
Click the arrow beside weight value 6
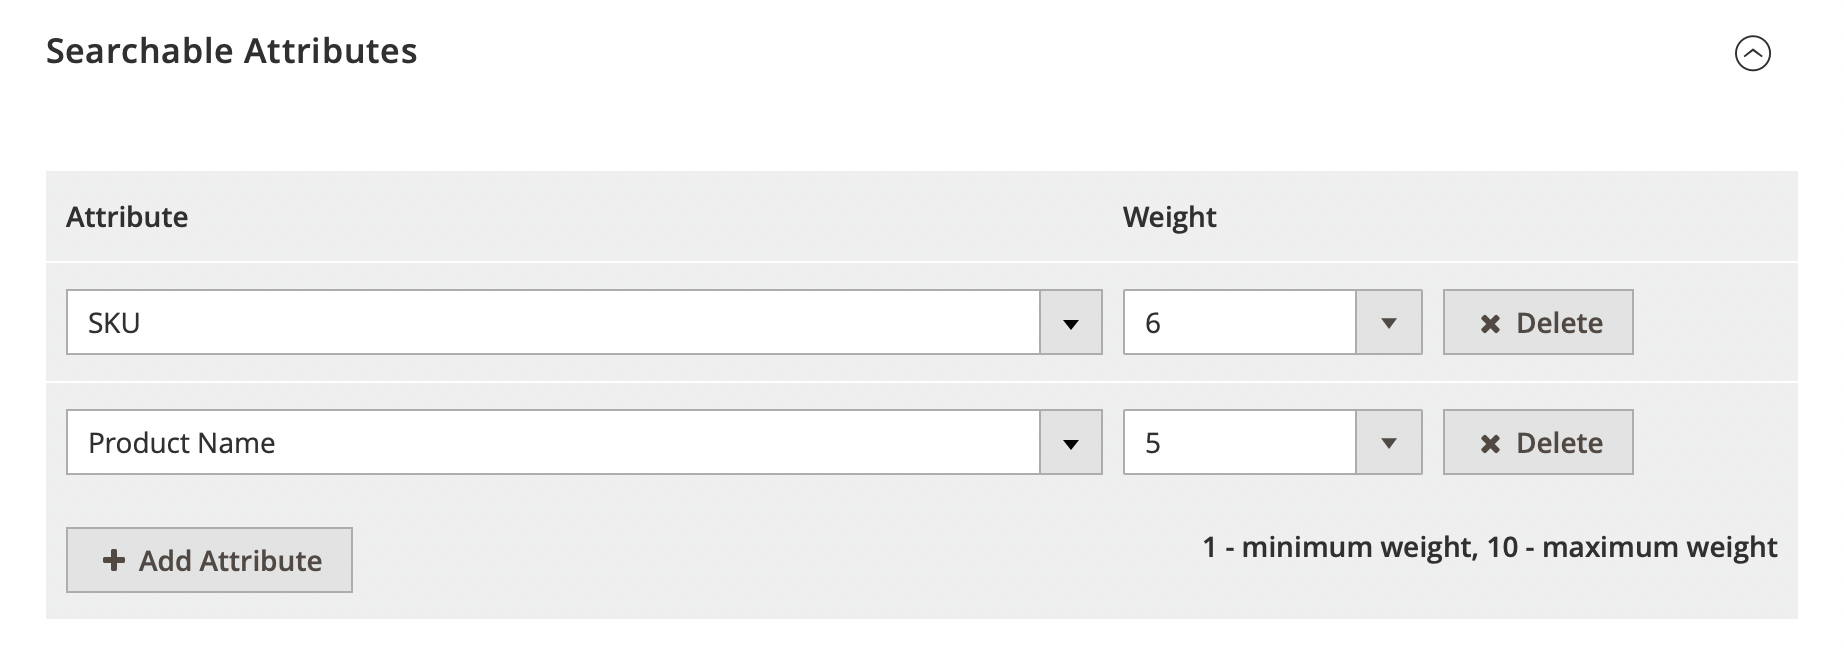(x=1388, y=323)
